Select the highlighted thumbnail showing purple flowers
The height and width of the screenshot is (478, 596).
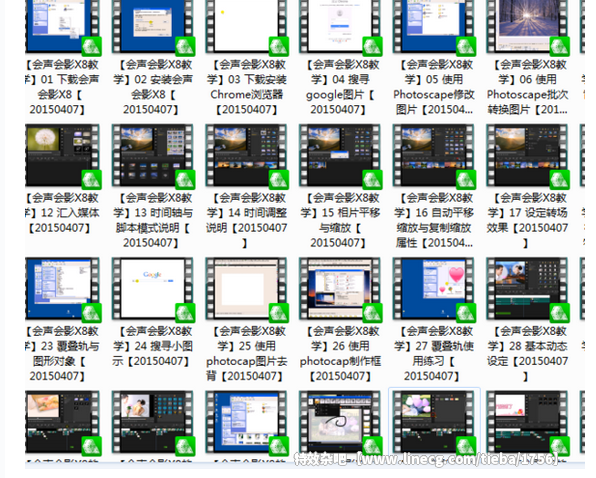(x=433, y=422)
